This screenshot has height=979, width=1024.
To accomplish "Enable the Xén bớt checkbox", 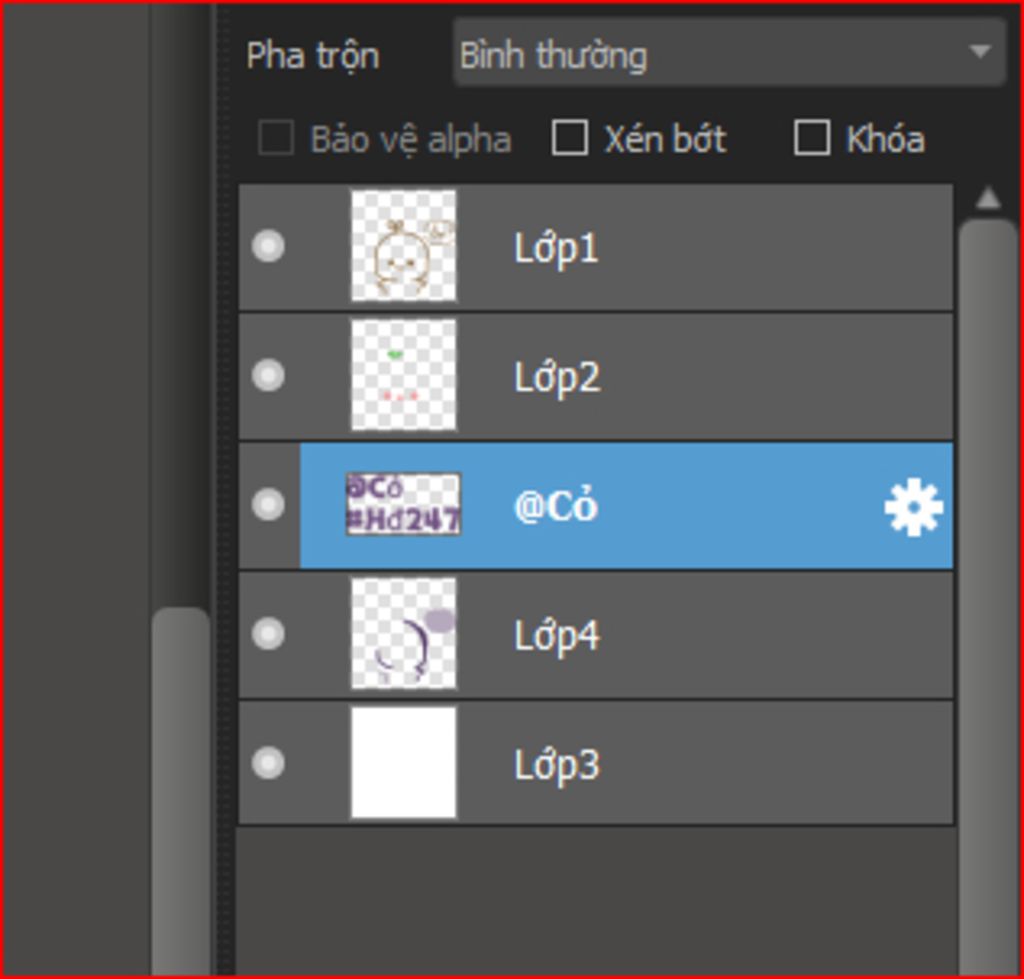I will (x=570, y=138).
